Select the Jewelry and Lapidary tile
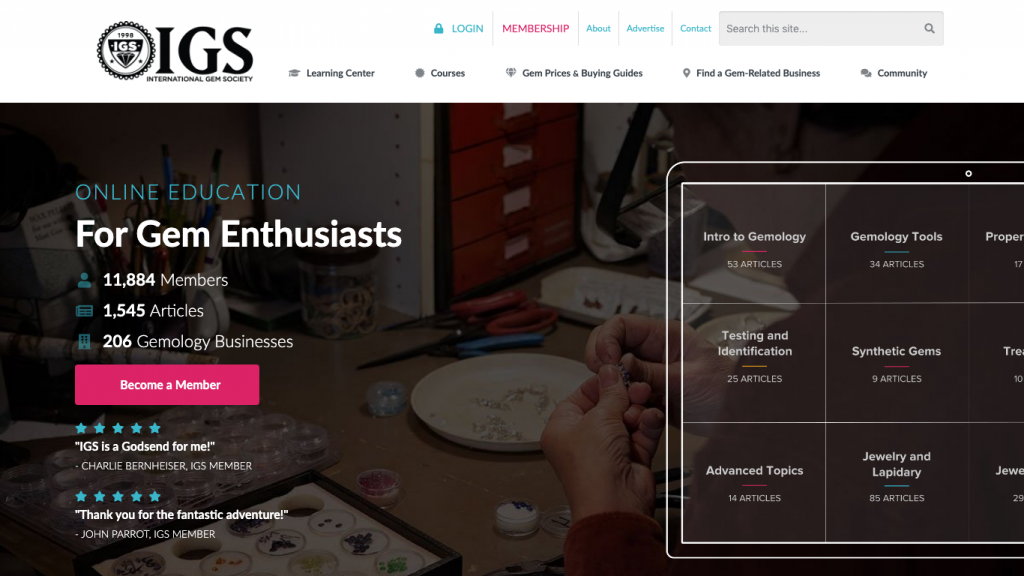The height and width of the screenshot is (576, 1024). pos(897,482)
